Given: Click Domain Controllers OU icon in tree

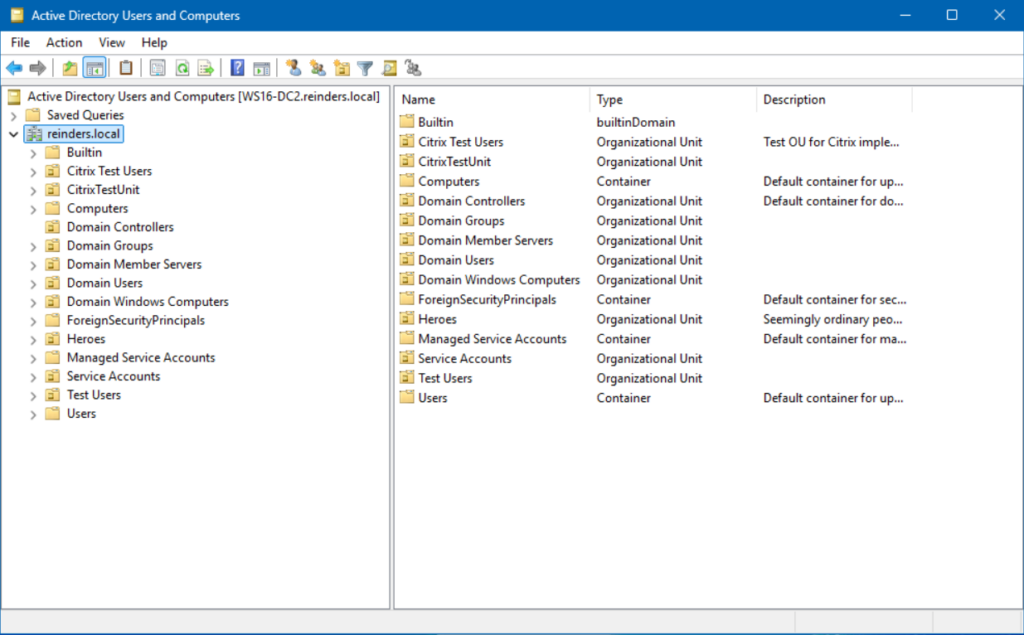Looking at the screenshot, I should pyautogui.click(x=53, y=227).
